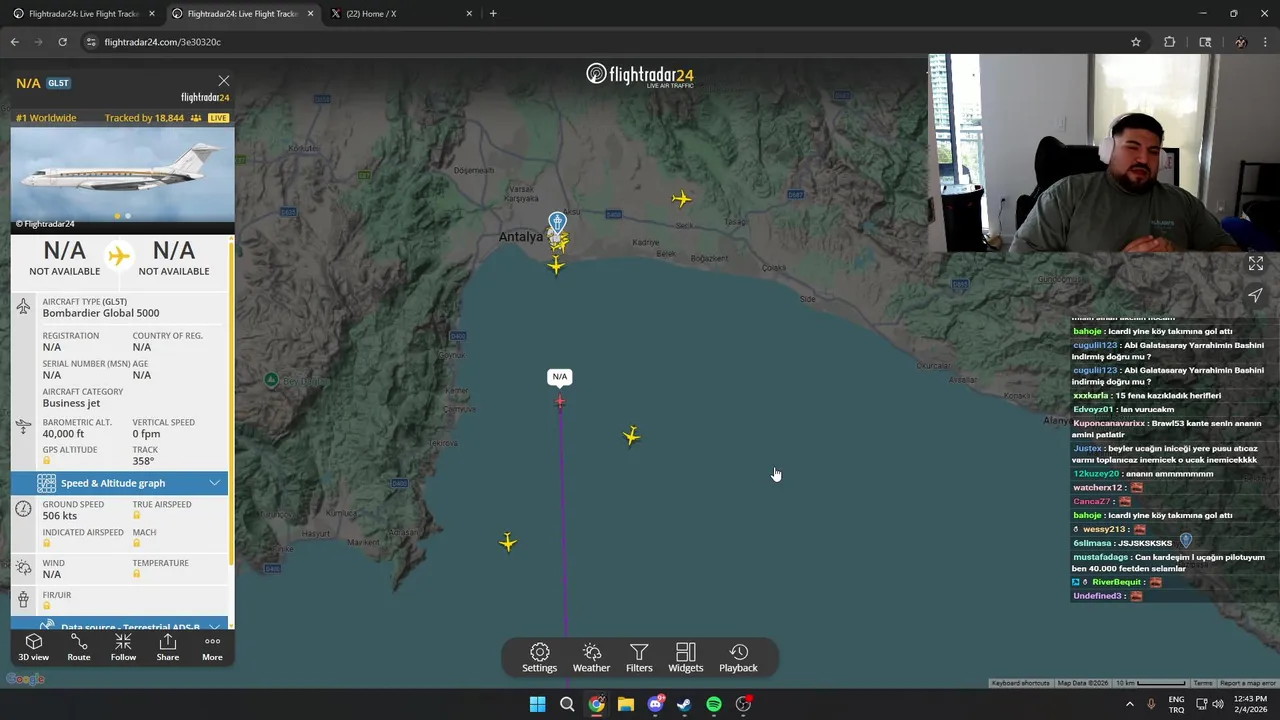Reload the current page
Viewport: 1280px width, 720px height.
[62, 42]
